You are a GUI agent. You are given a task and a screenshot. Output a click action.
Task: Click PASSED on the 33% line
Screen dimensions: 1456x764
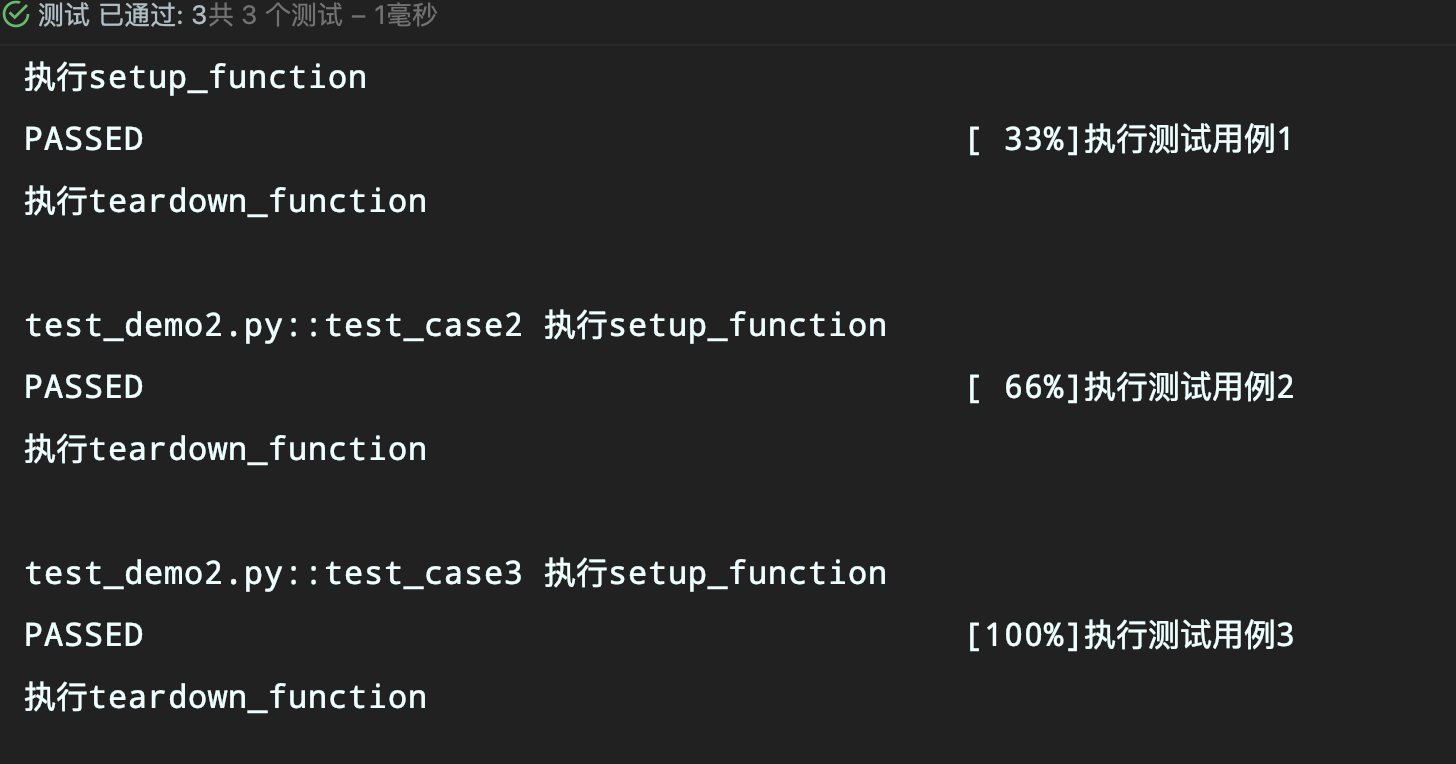coord(84,139)
